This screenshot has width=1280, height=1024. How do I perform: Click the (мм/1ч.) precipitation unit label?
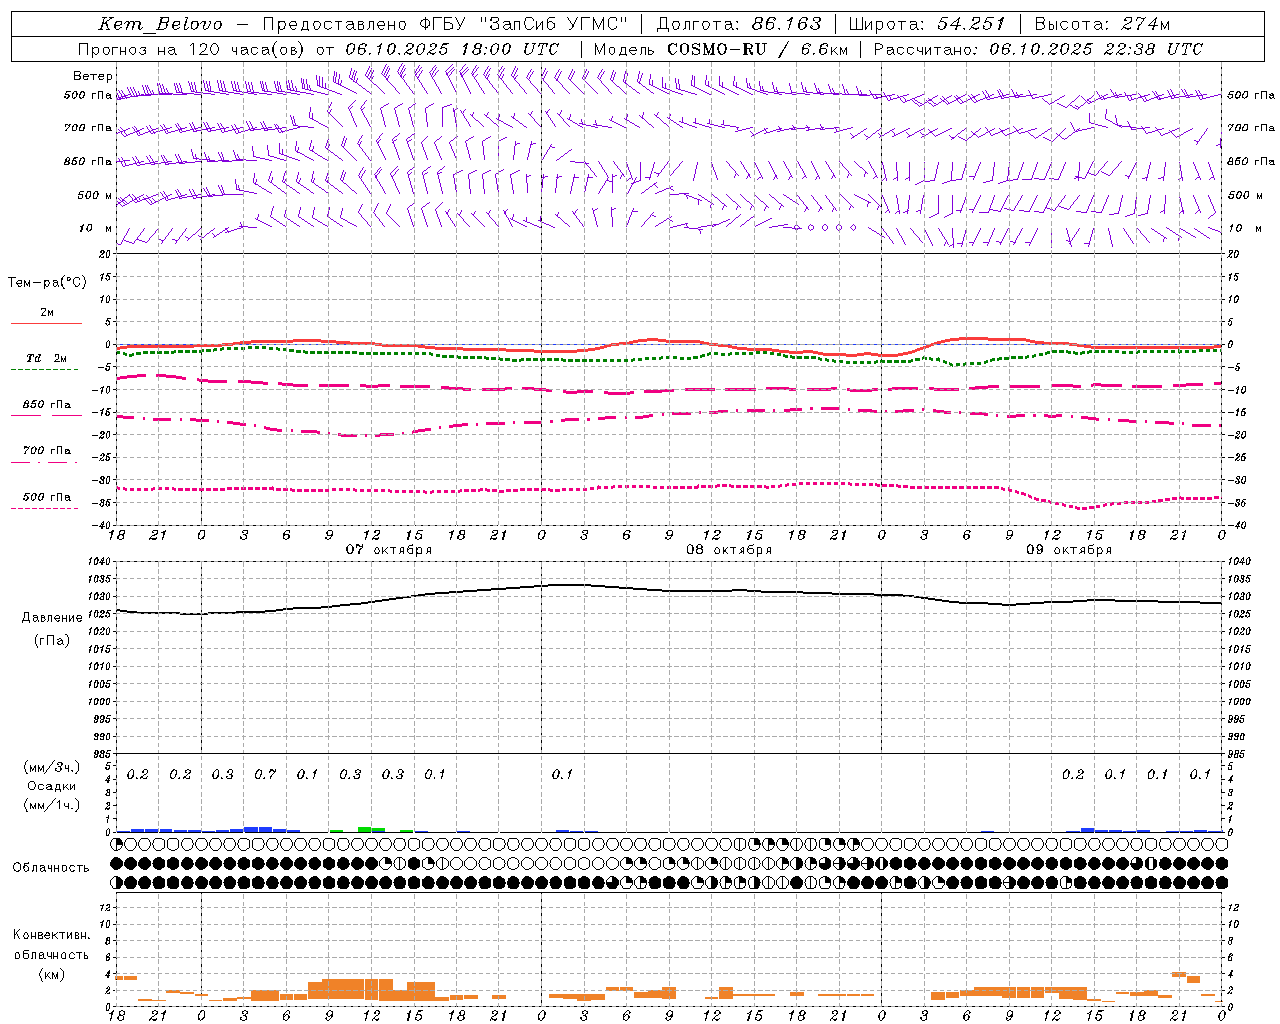52,805
